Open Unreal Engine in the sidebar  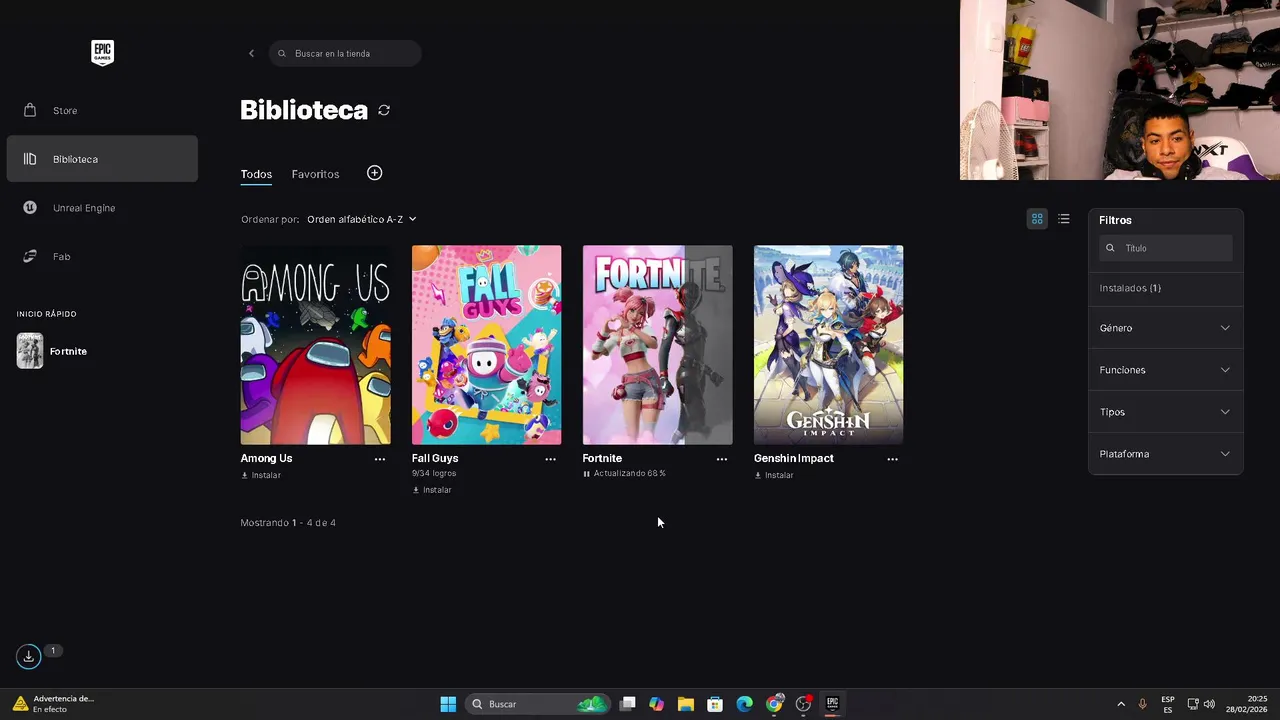click(x=102, y=208)
